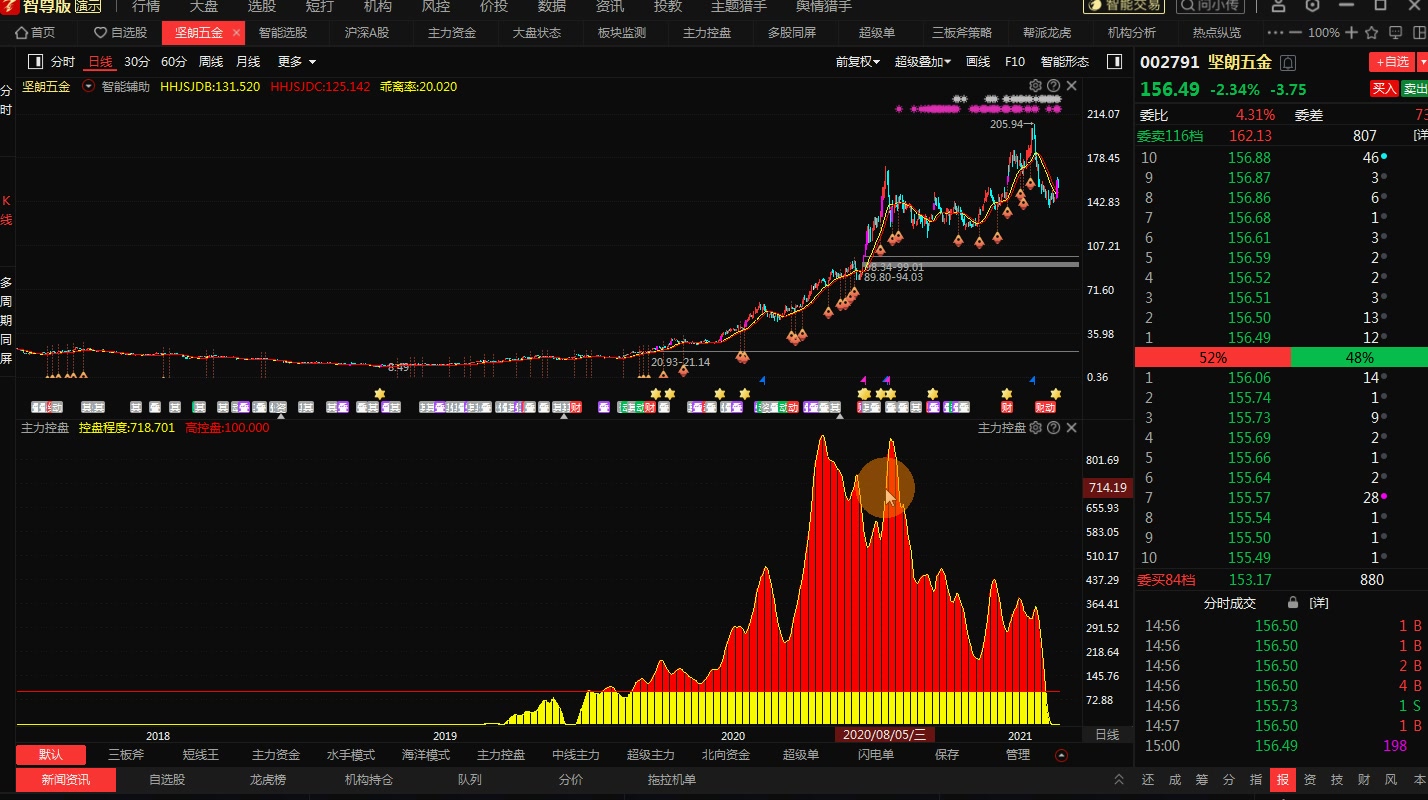Click 画线 drawing tool
Viewport: 1428px width, 800px height.
978,62
